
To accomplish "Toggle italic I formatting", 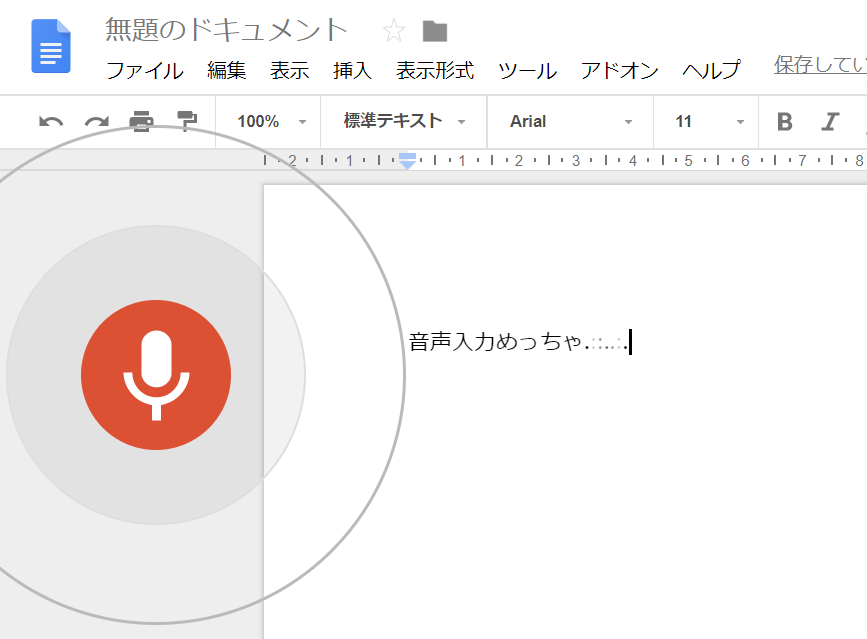I will (830, 122).
